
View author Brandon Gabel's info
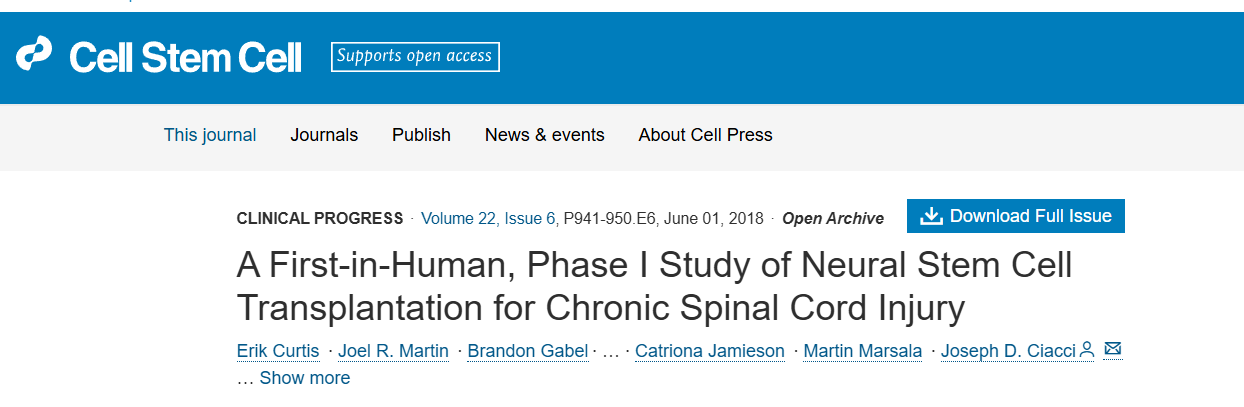pos(529,351)
